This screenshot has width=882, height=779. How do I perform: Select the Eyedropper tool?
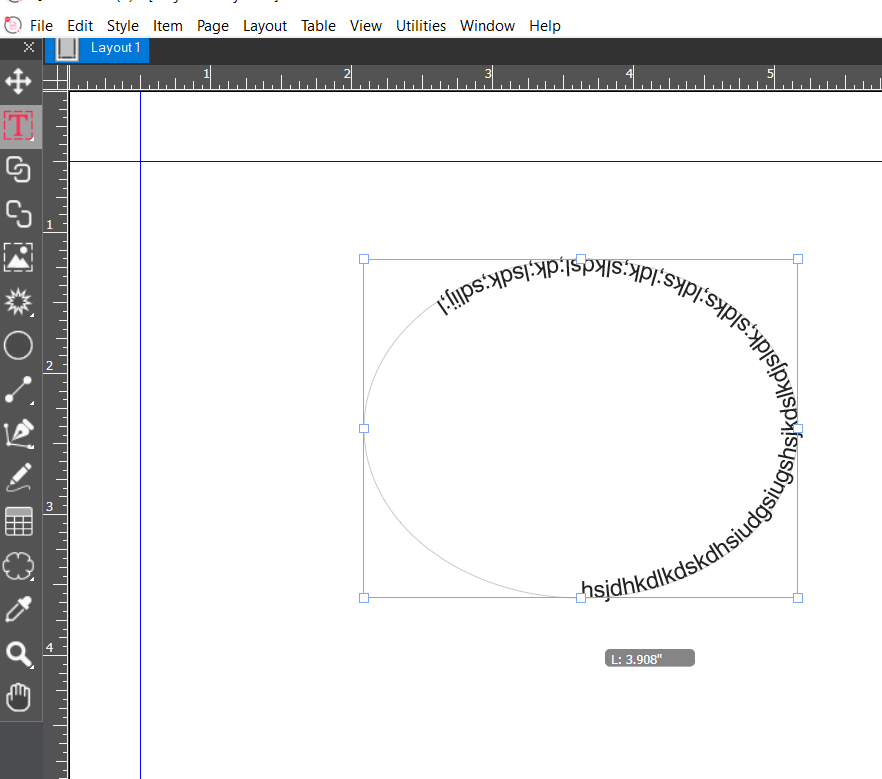click(x=20, y=609)
